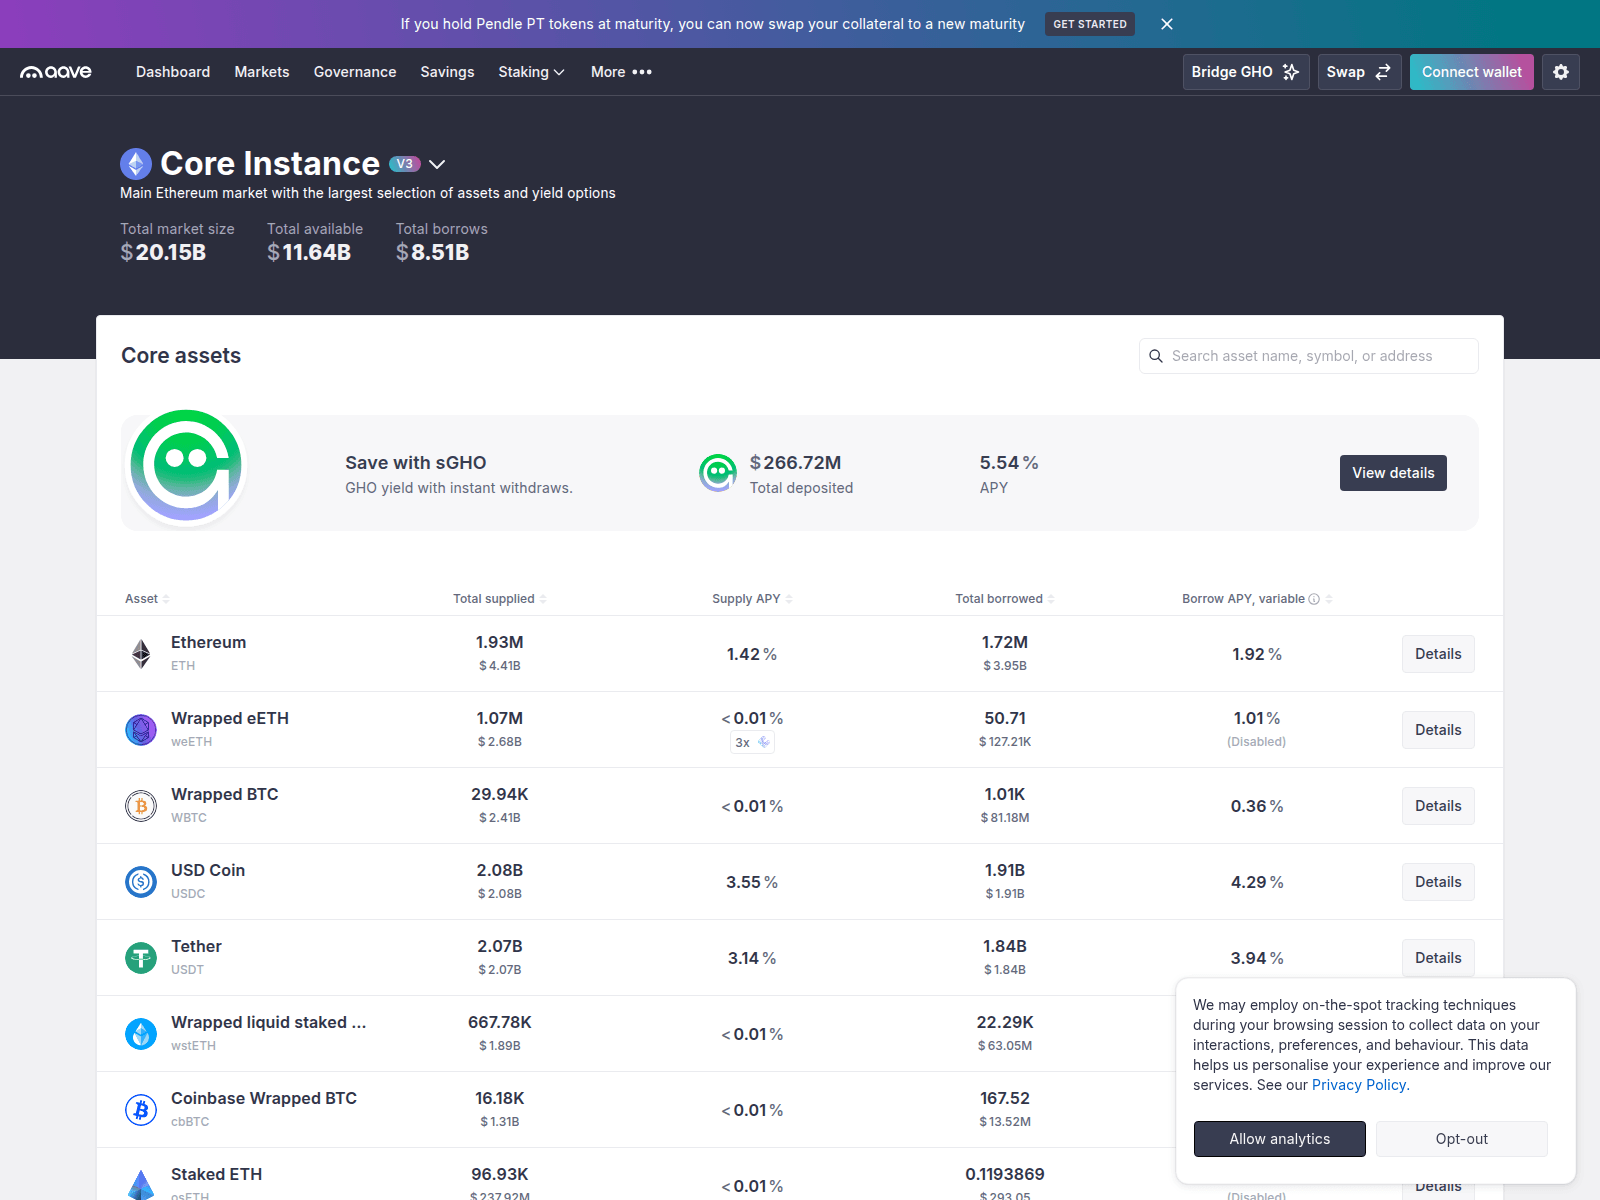This screenshot has height=1200, width=1600.
Task: Click Allow analytics
Action: tap(1280, 1139)
